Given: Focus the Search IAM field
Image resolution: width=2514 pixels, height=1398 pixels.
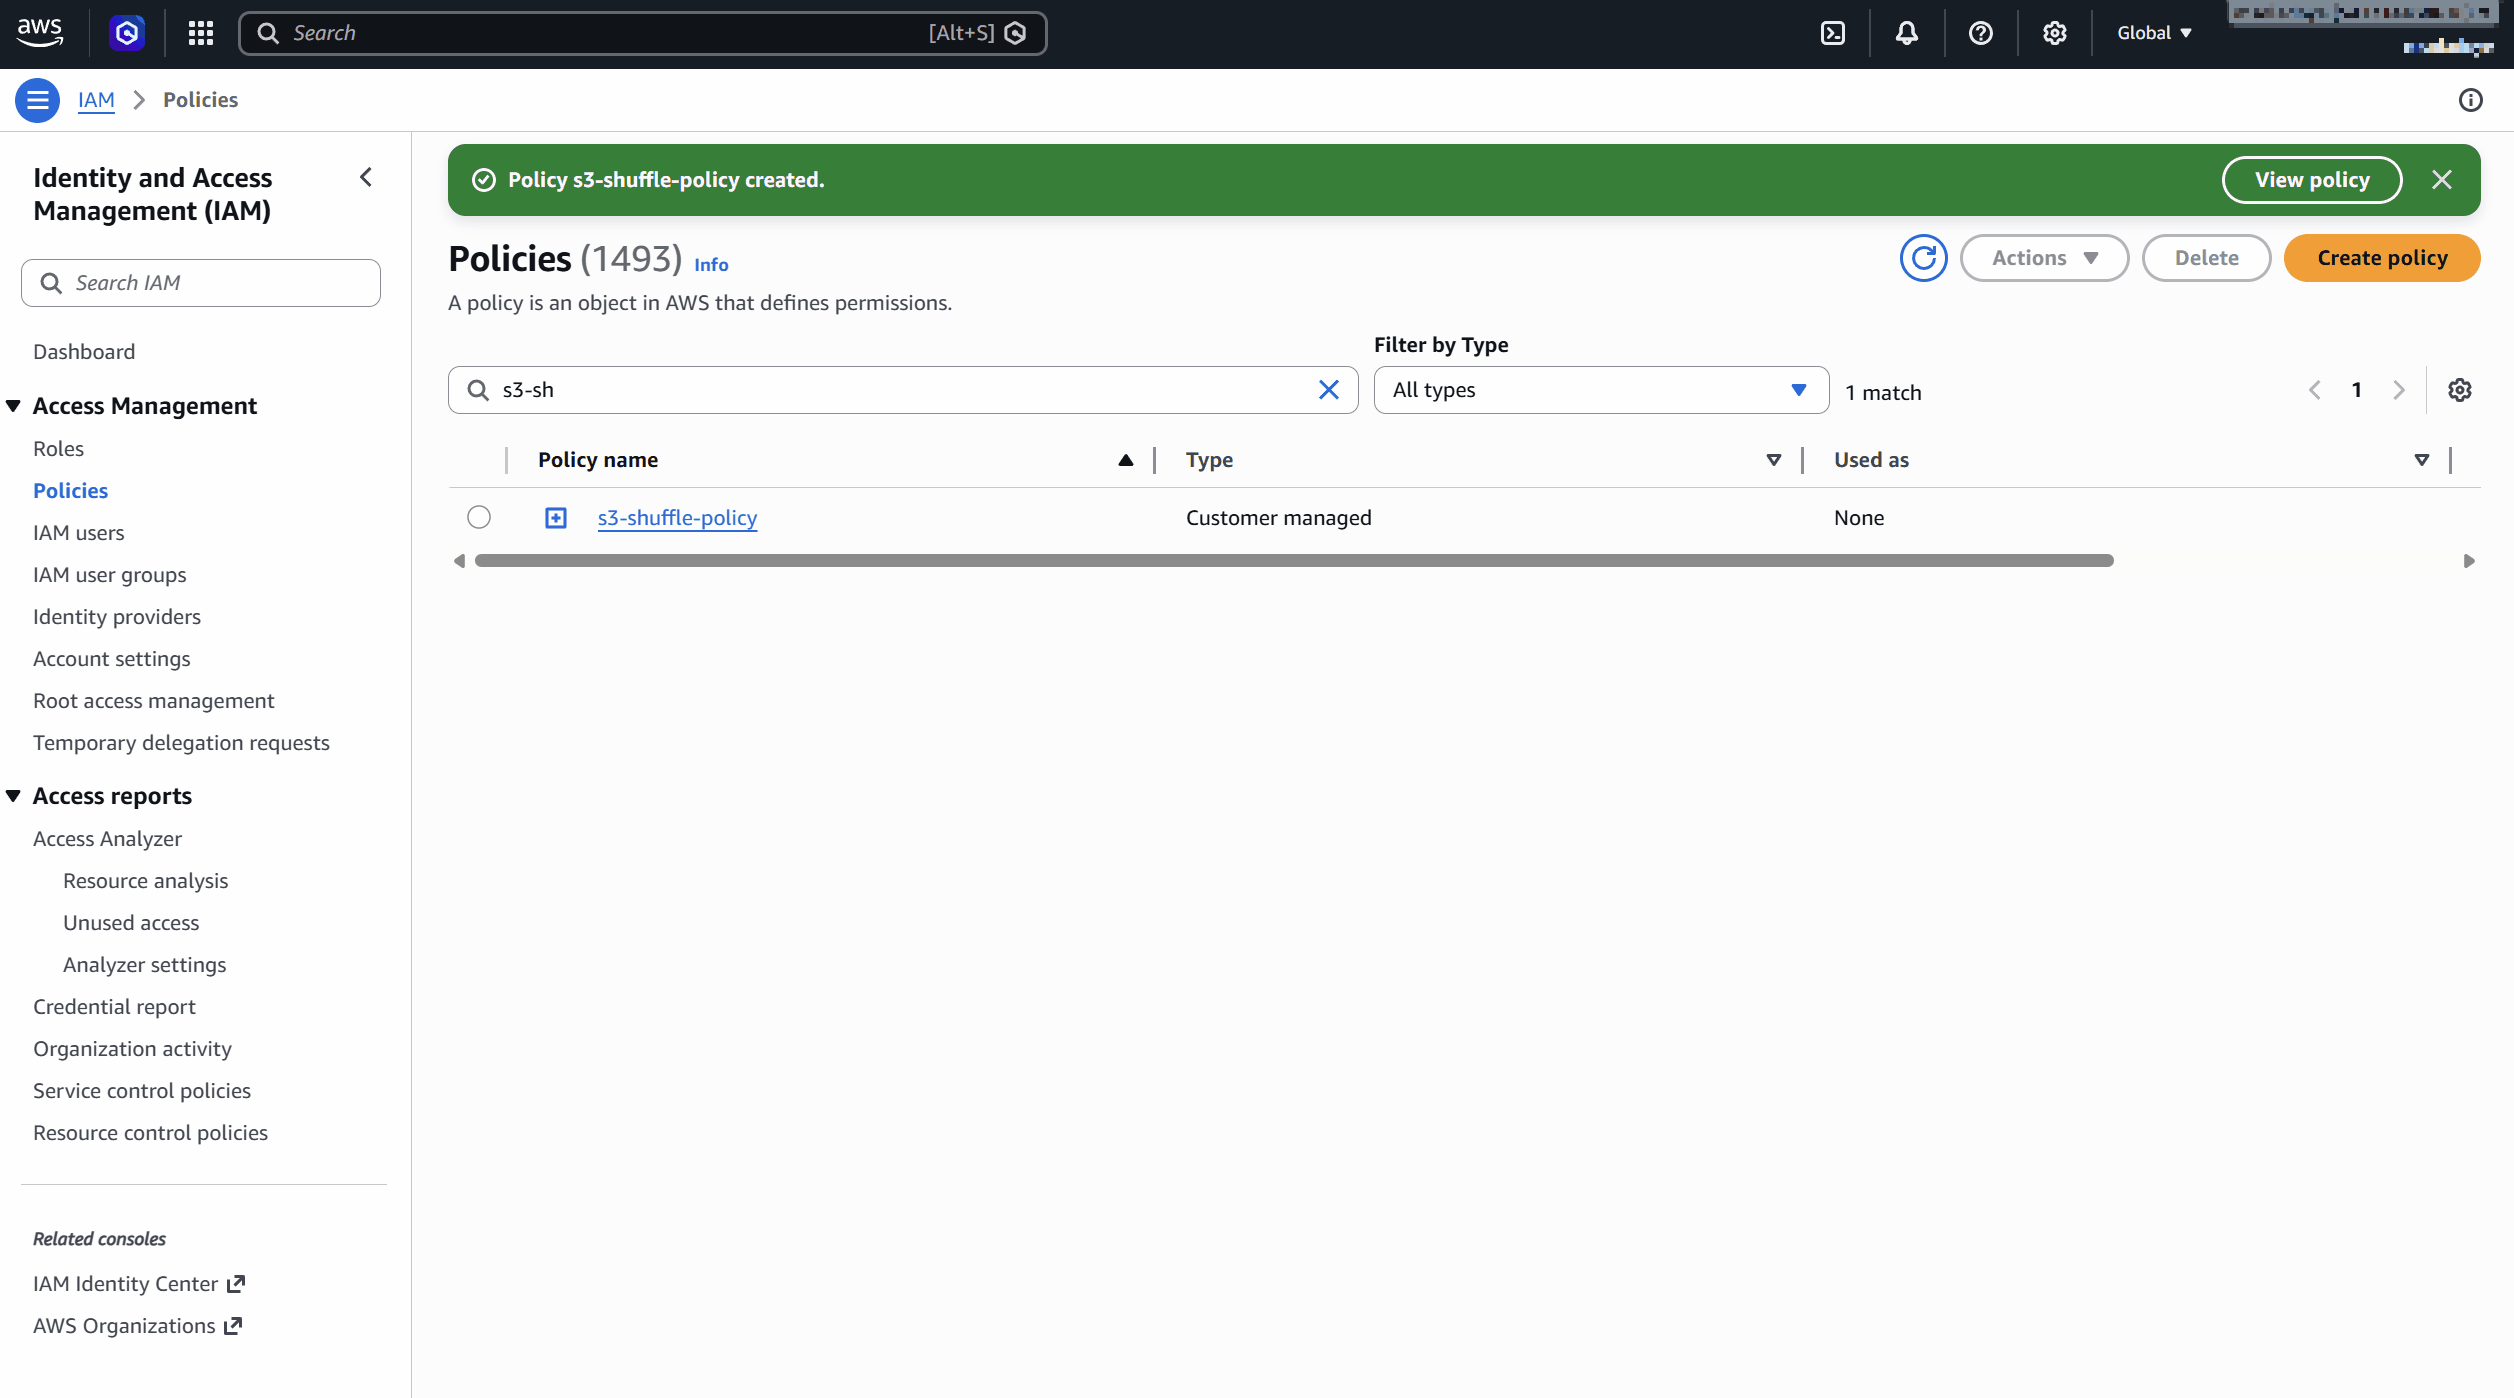Looking at the screenshot, I should 201,283.
